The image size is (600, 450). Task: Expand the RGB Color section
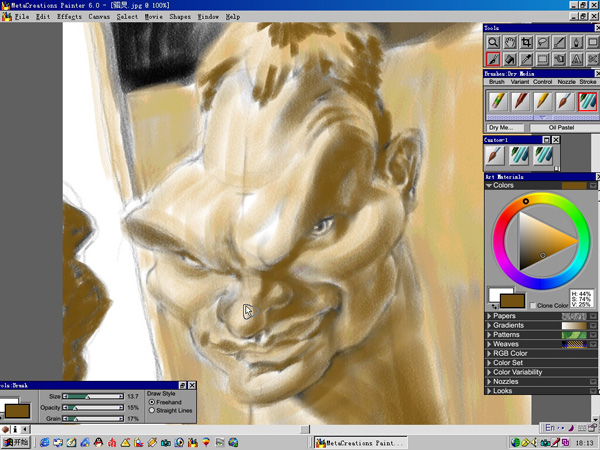click(x=489, y=354)
